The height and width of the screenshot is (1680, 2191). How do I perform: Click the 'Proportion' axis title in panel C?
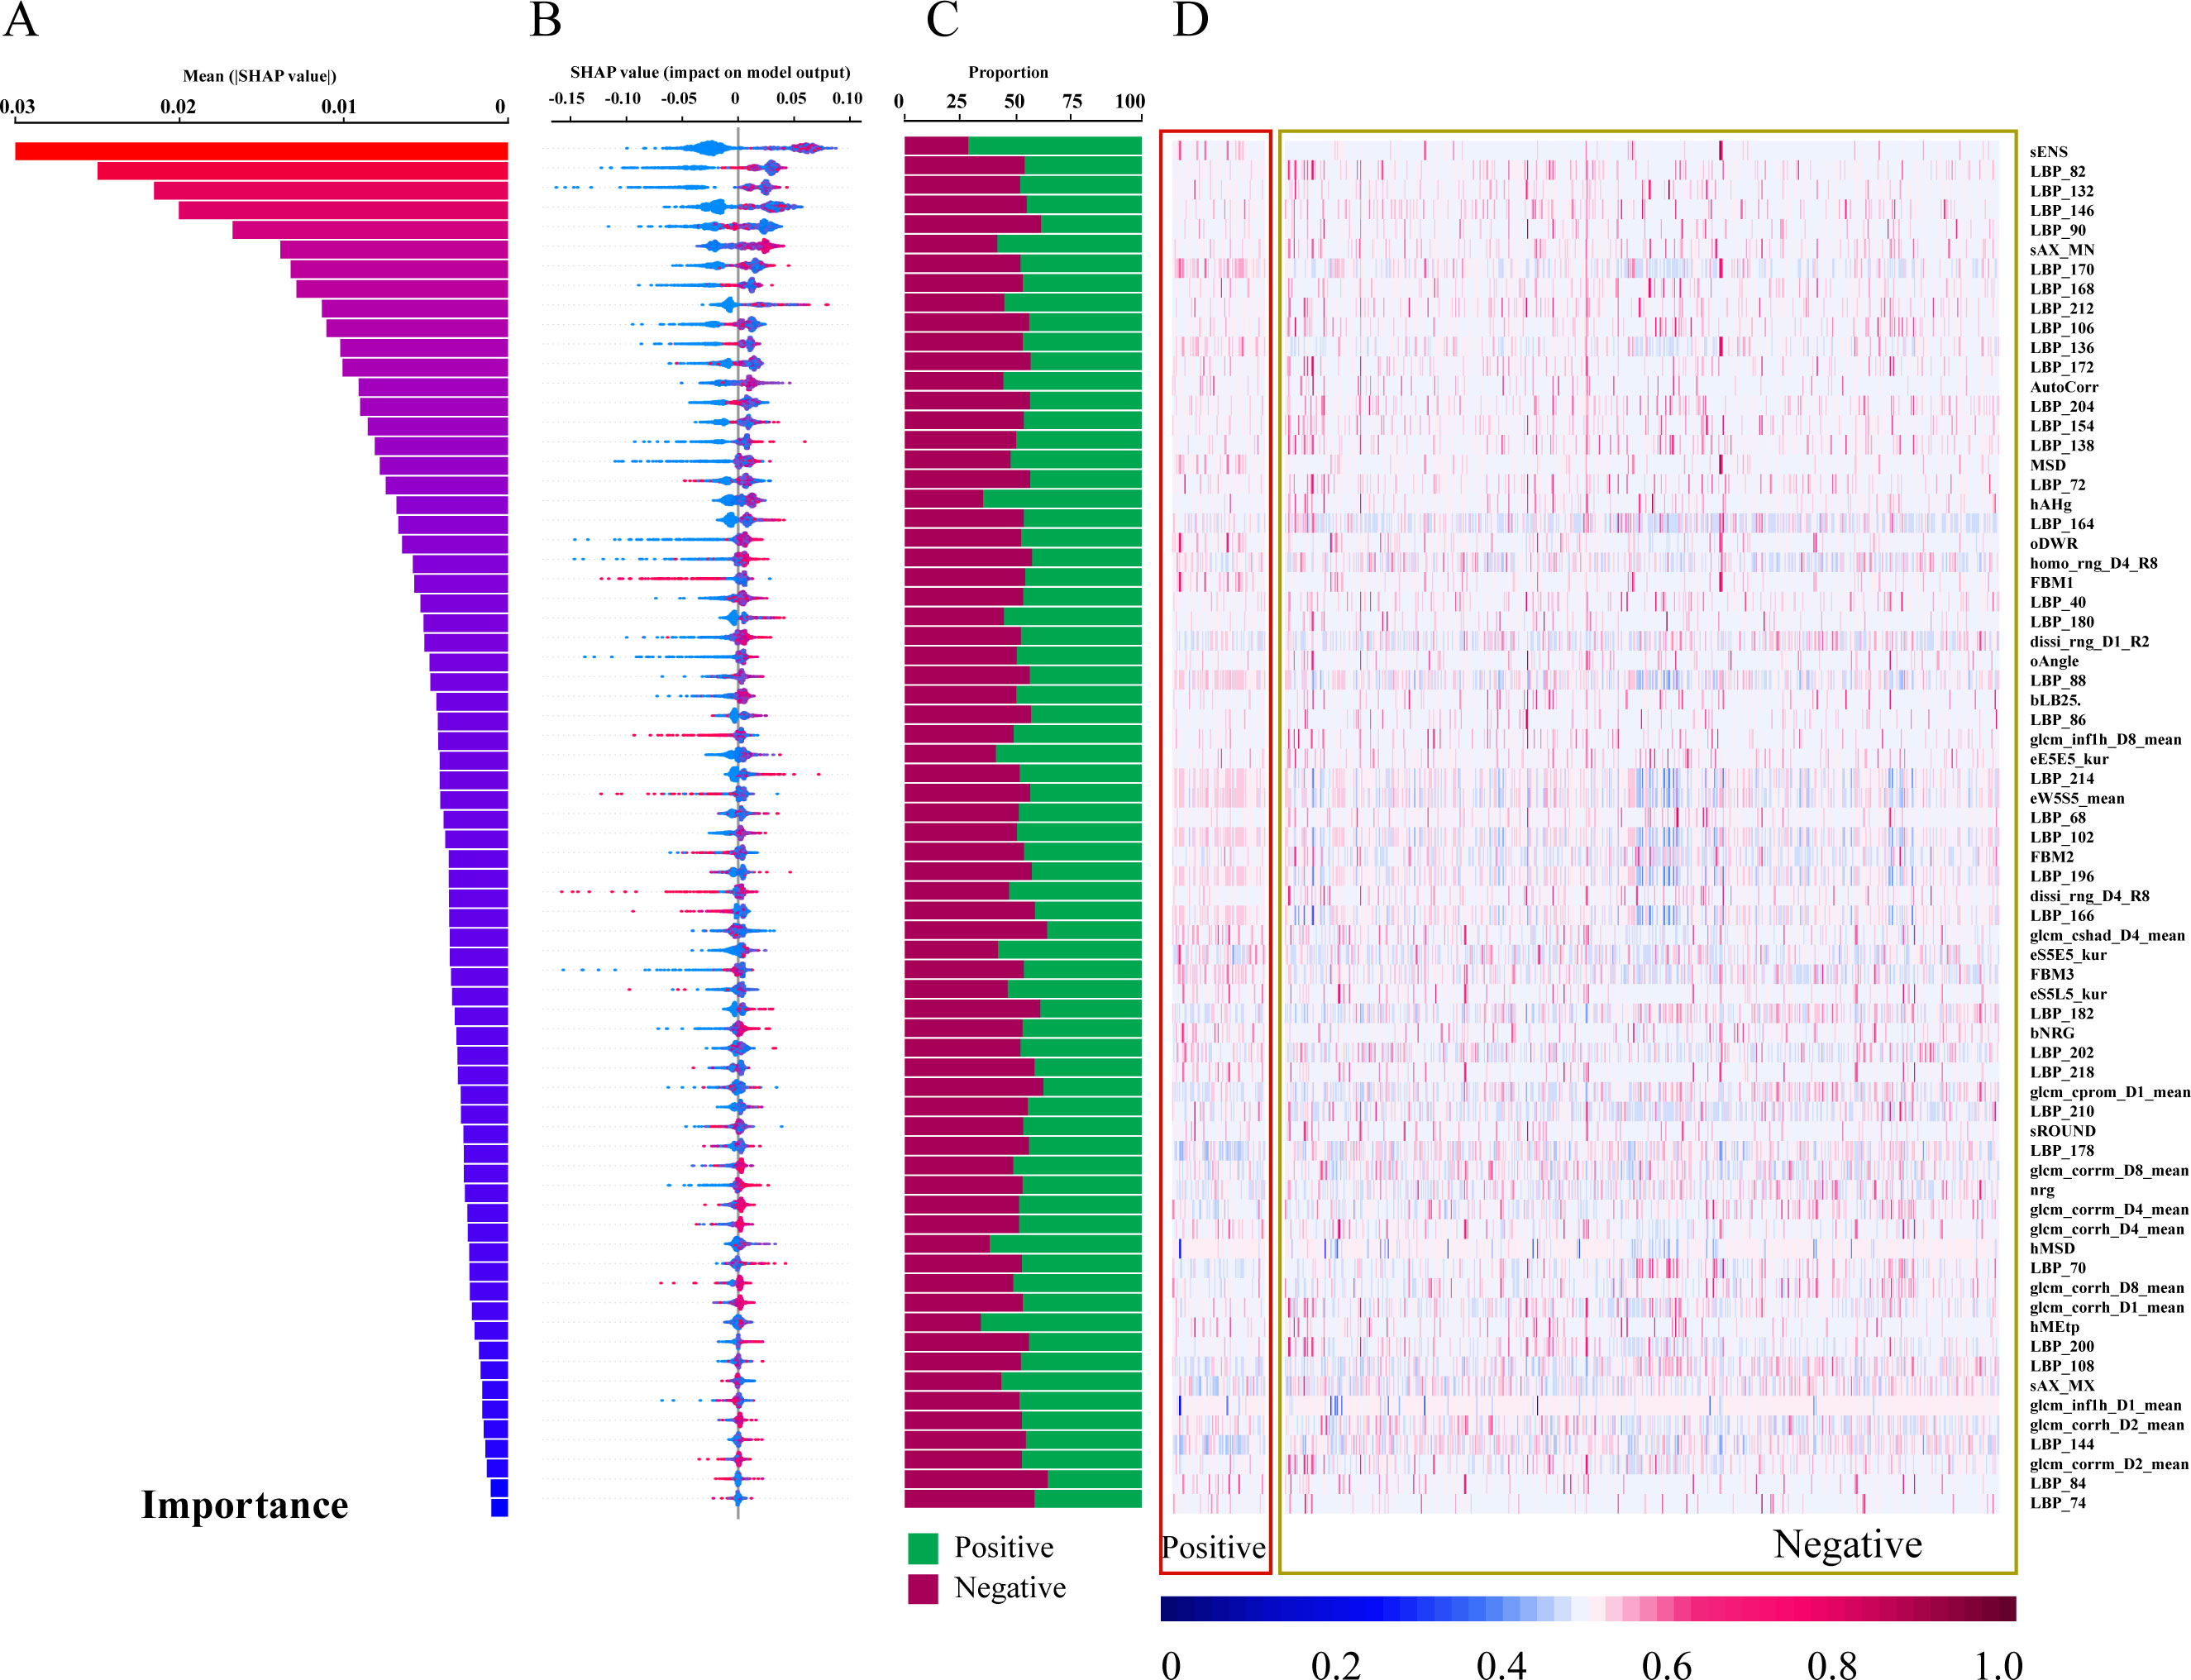click(x=1008, y=72)
